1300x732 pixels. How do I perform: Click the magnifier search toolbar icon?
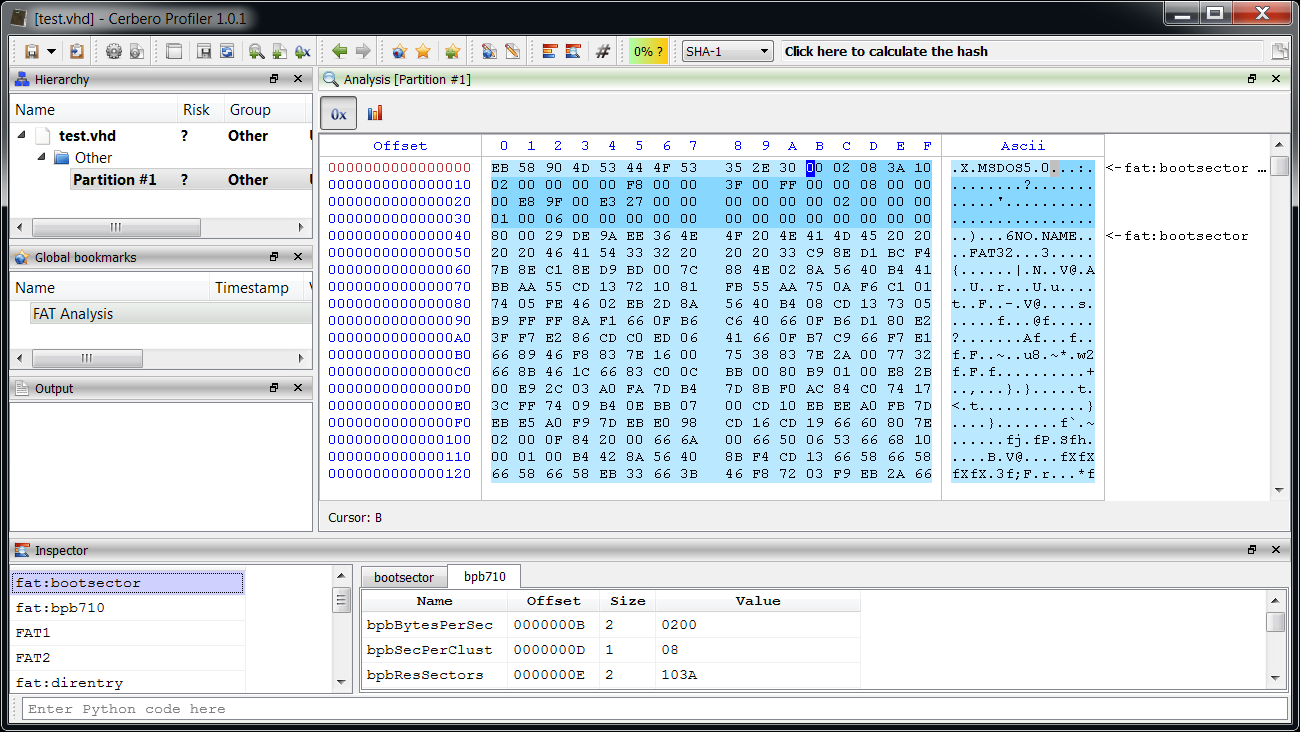tap(257, 51)
